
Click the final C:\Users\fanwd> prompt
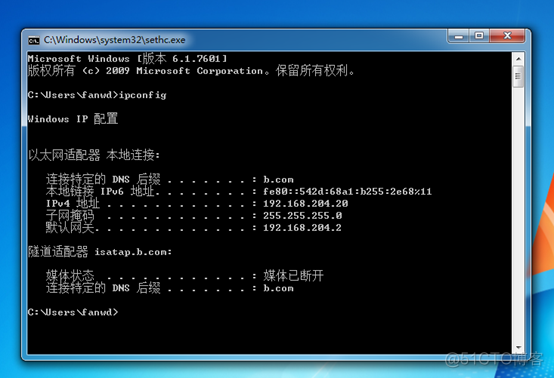73,312
